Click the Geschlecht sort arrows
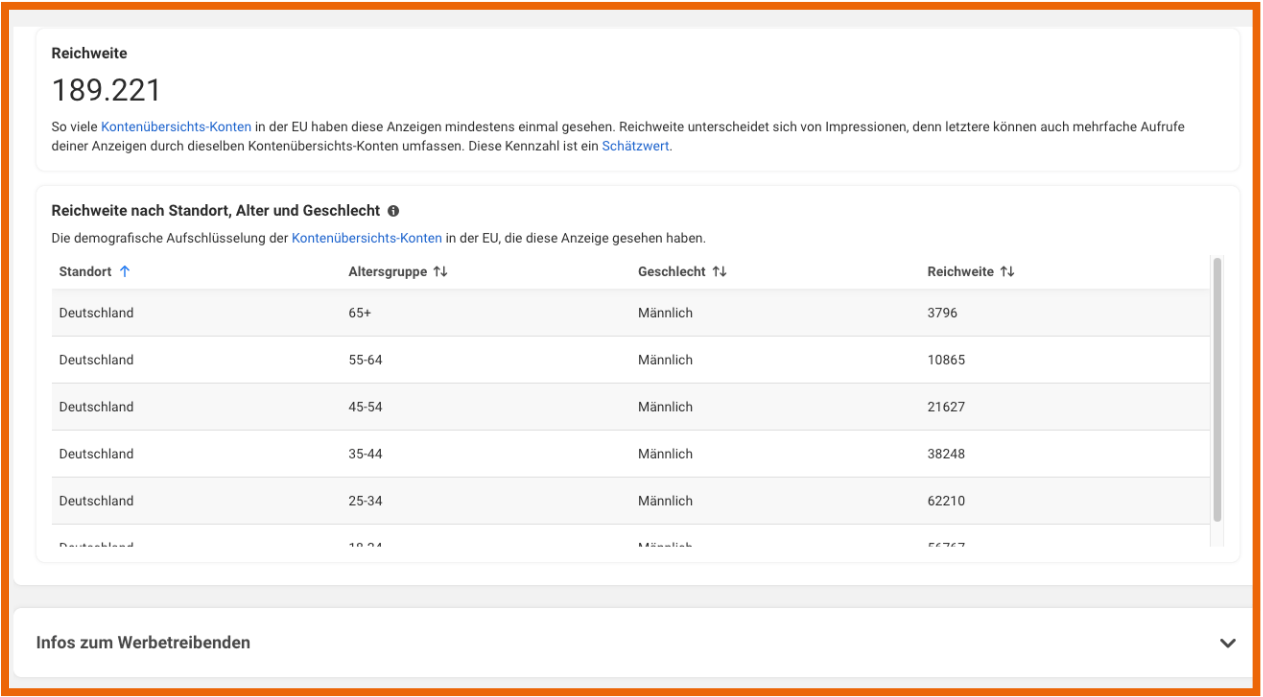Viewport: 1263px width, 697px height. coord(719,272)
